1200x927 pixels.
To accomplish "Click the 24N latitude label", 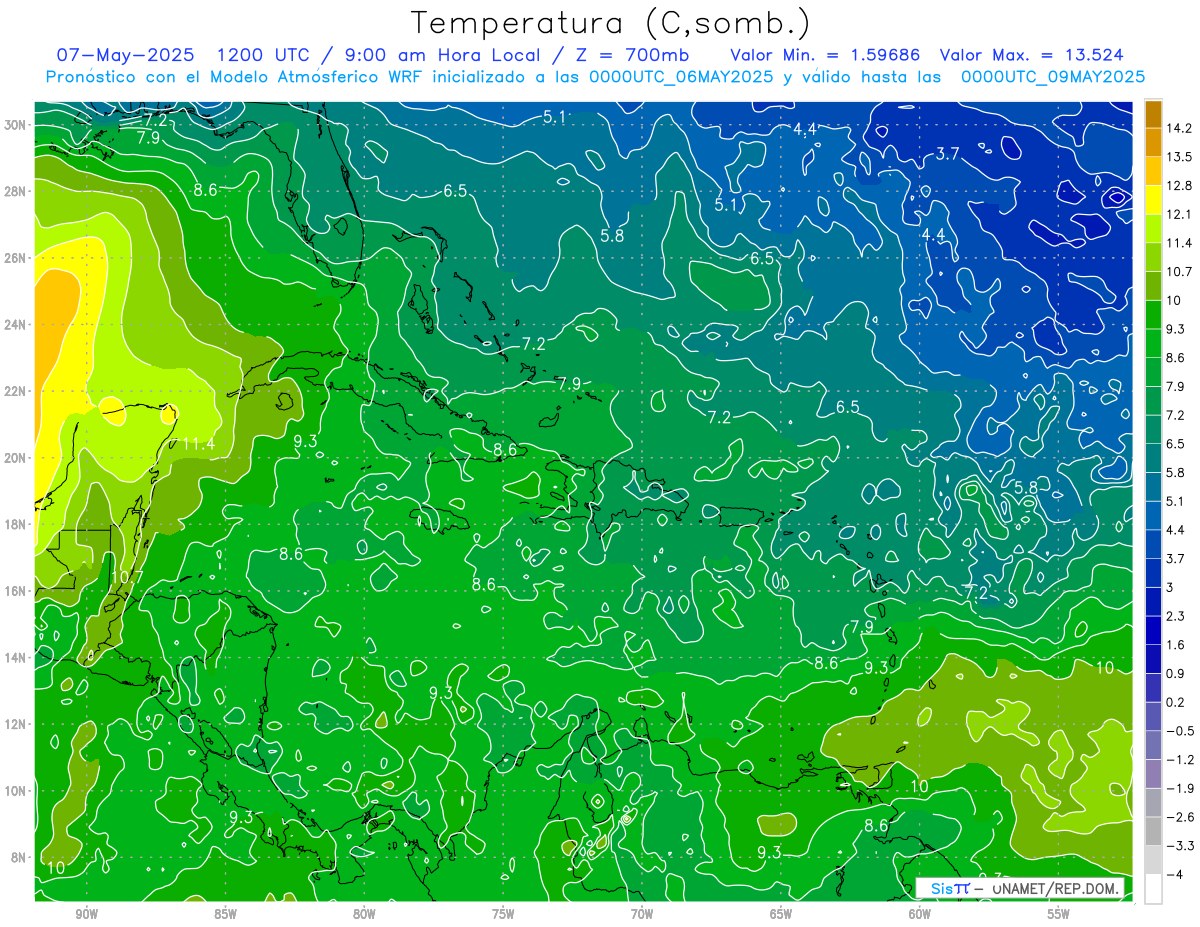I will click(16, 325).
